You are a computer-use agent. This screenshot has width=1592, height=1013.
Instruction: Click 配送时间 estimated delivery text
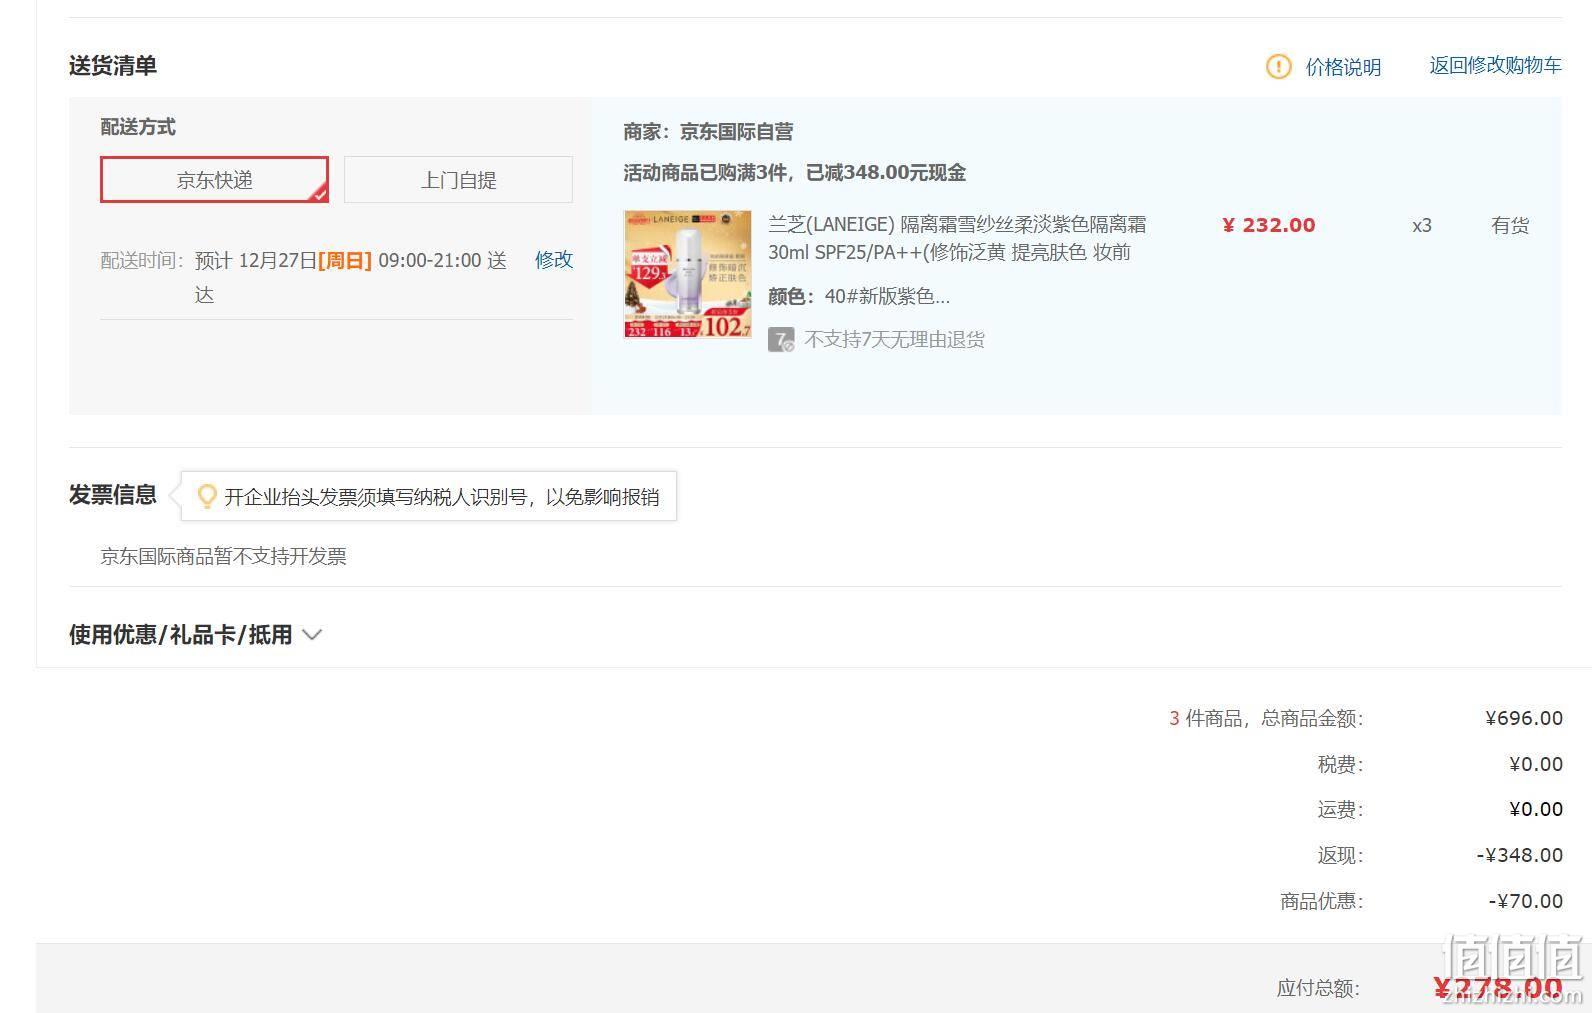pos(350,277)
